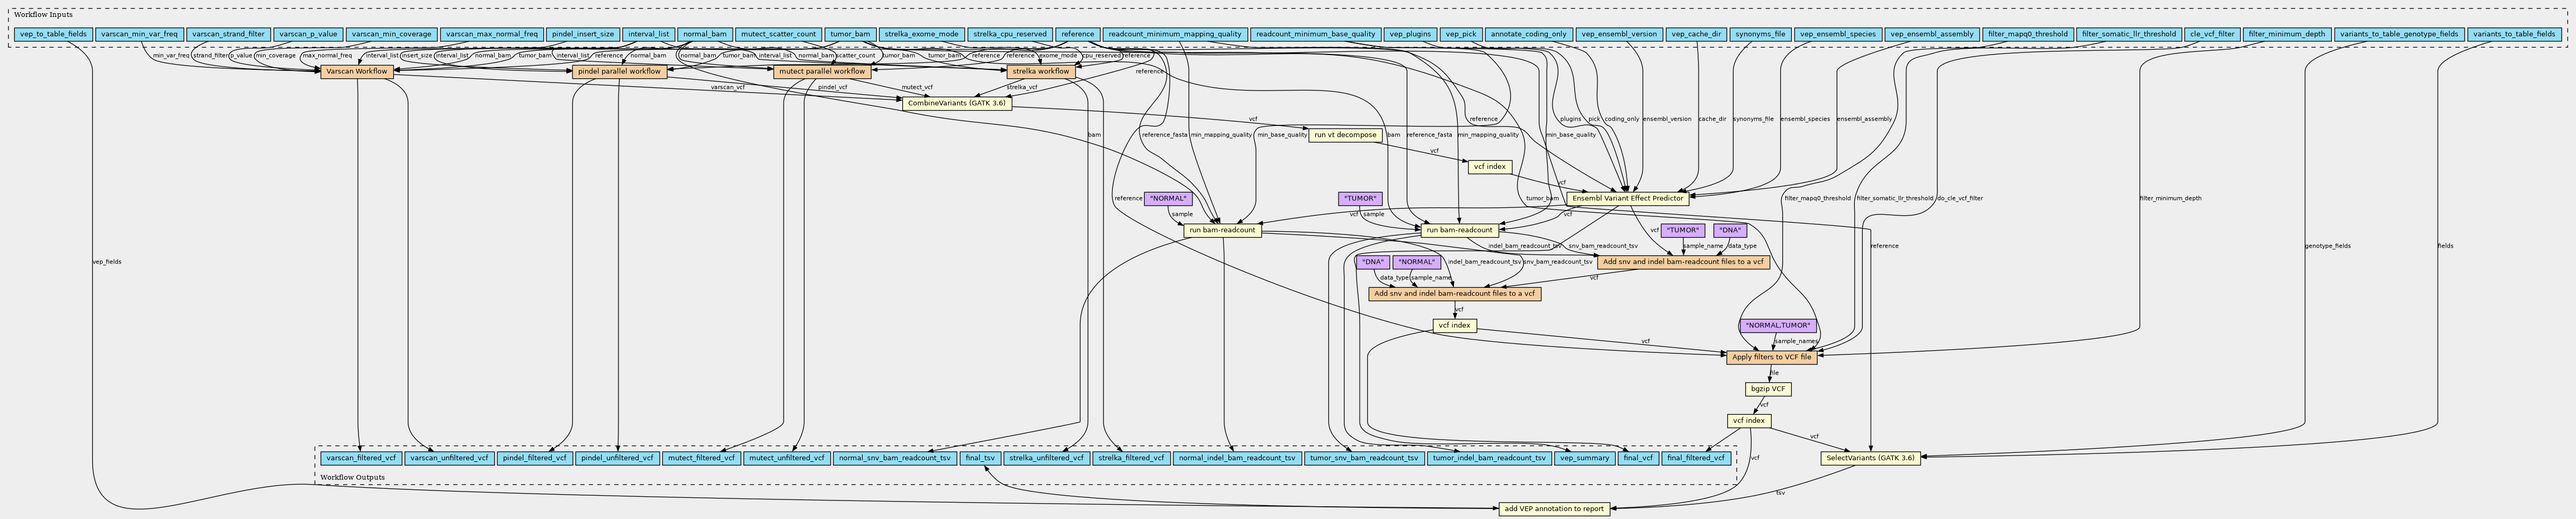2576x519 pixels.
Task: Click the tumor_snv_bam_readcount_tsv output
Action: (x=1363, y=458)
